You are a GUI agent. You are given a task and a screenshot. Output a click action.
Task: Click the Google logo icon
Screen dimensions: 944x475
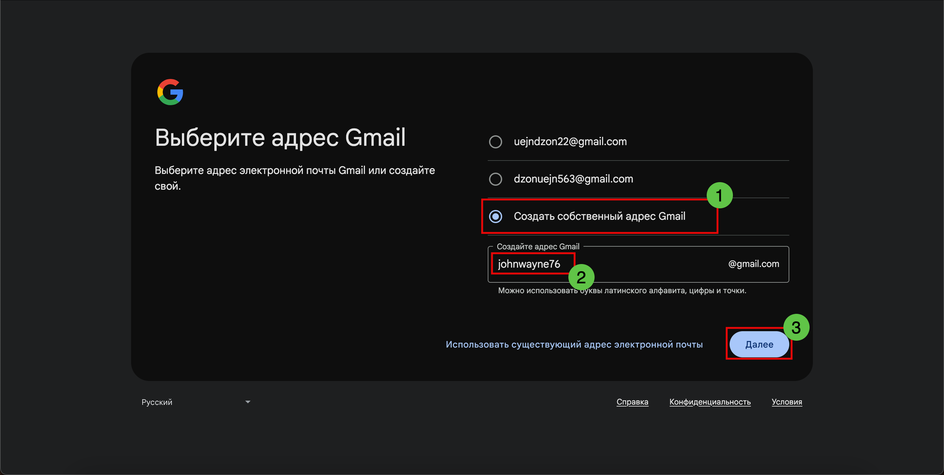coord(170,92)
